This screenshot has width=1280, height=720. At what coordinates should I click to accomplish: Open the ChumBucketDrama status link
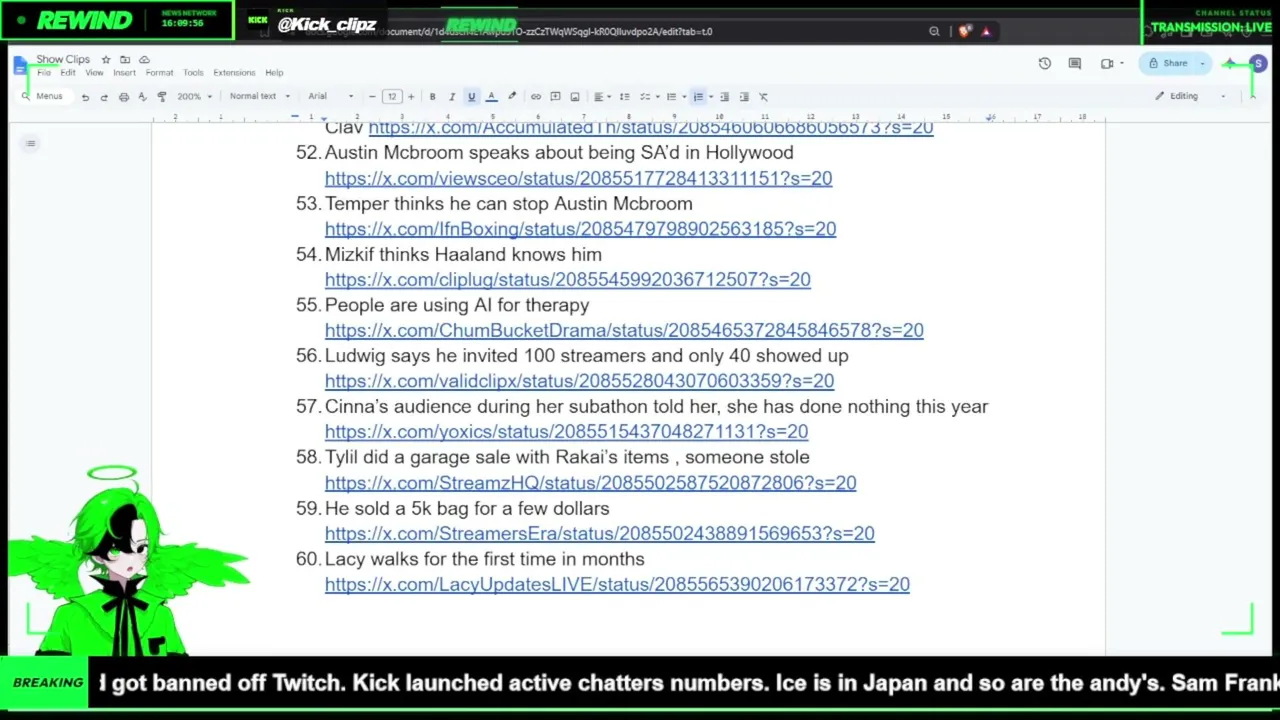click(x=624, y=330)
